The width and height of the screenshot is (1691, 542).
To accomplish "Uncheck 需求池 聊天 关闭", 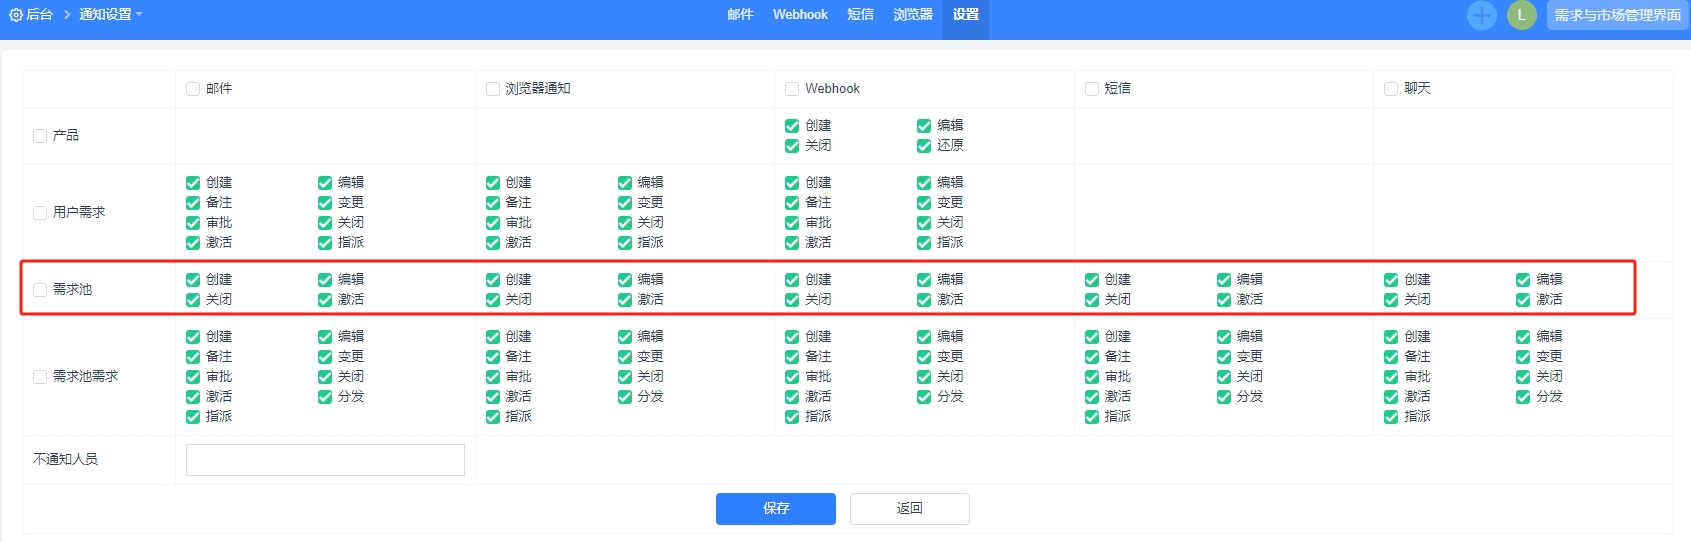I will click(x=1391, y=300).
